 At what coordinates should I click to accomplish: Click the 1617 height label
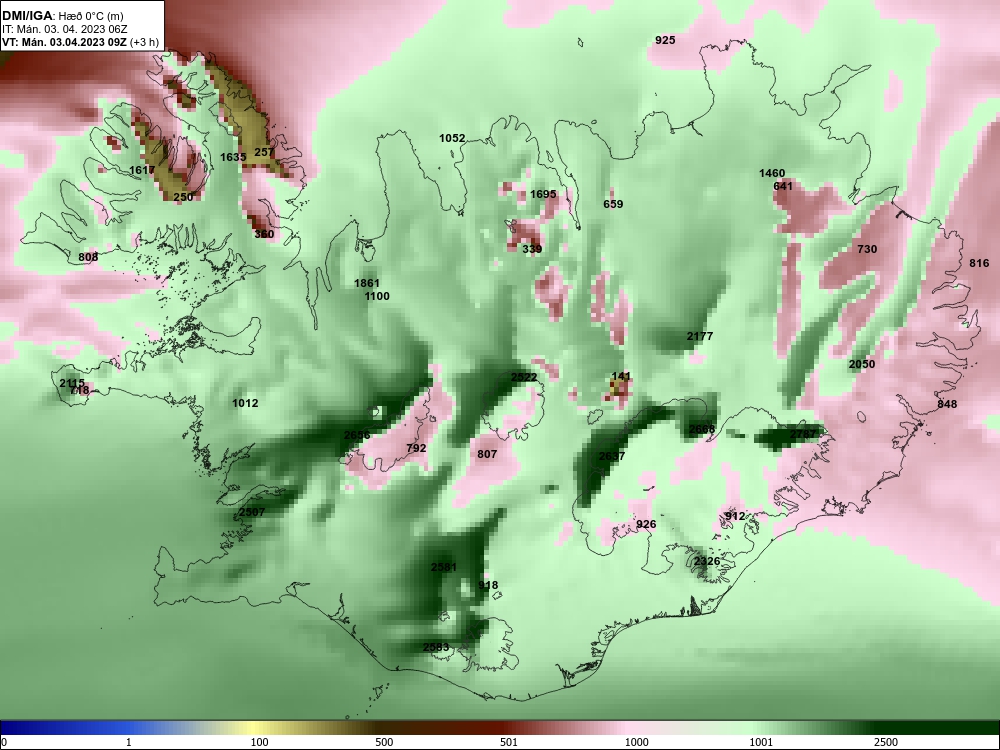coord(142,170)
